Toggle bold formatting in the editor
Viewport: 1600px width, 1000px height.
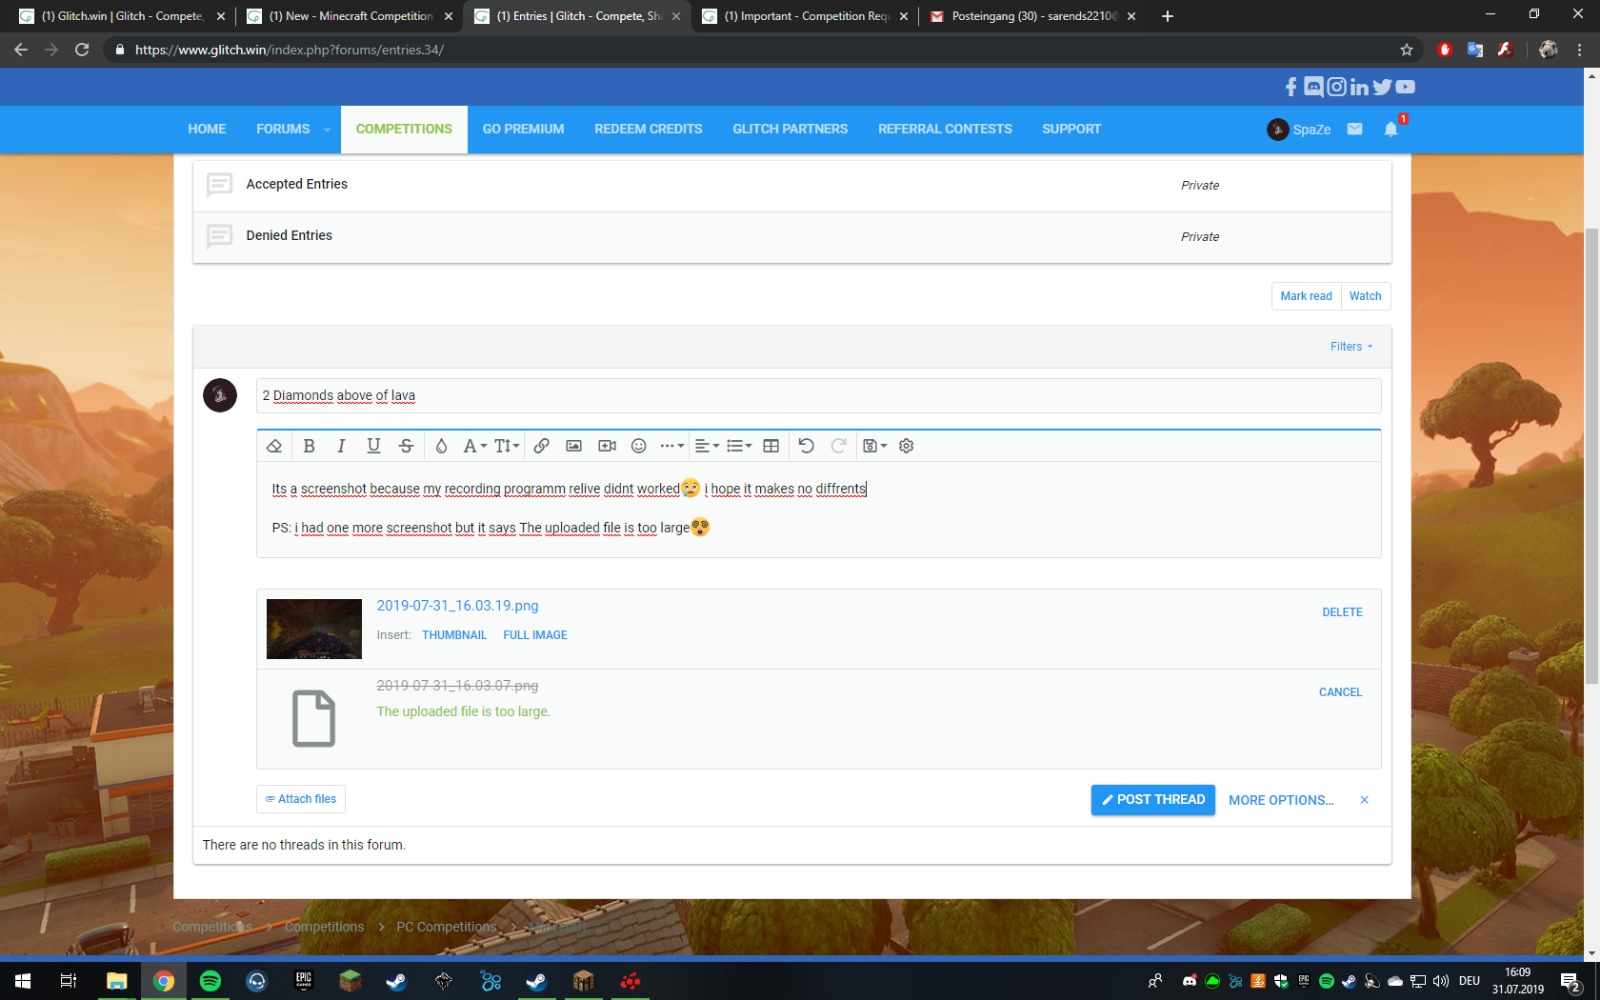click(309, 446)
